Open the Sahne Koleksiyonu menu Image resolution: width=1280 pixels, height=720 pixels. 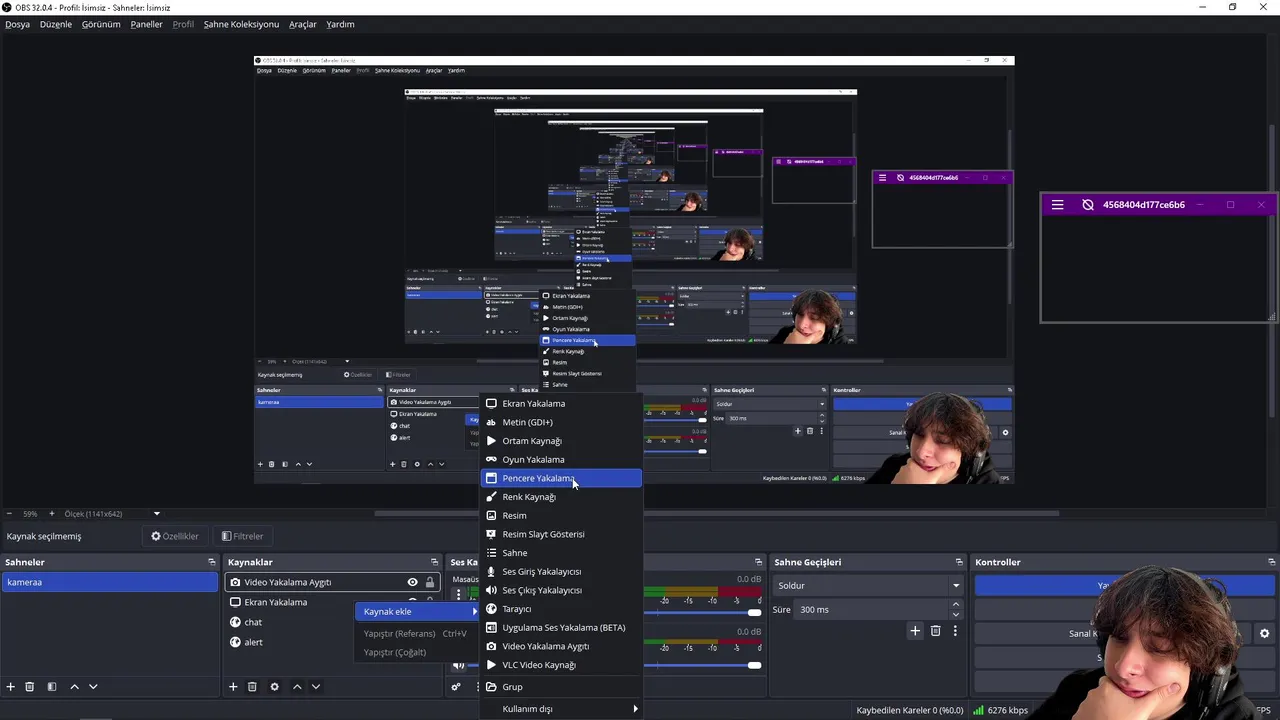click(x=241, y=24)
